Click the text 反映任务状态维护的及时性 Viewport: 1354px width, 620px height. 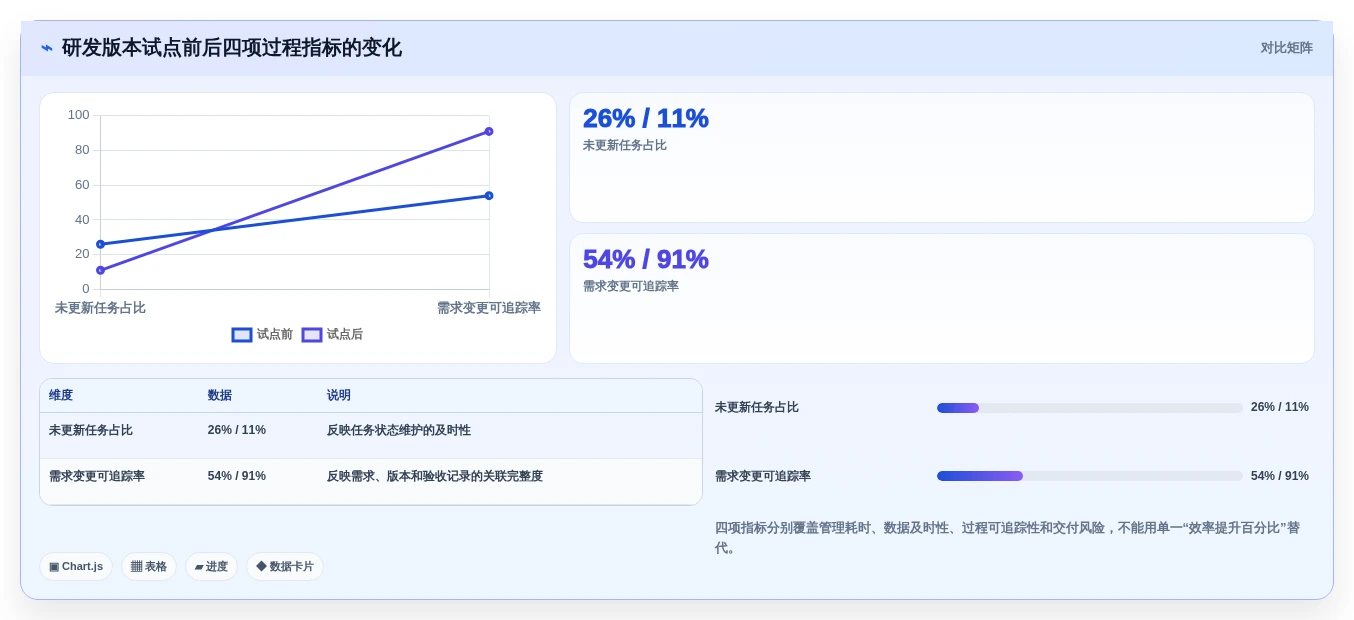399,430
